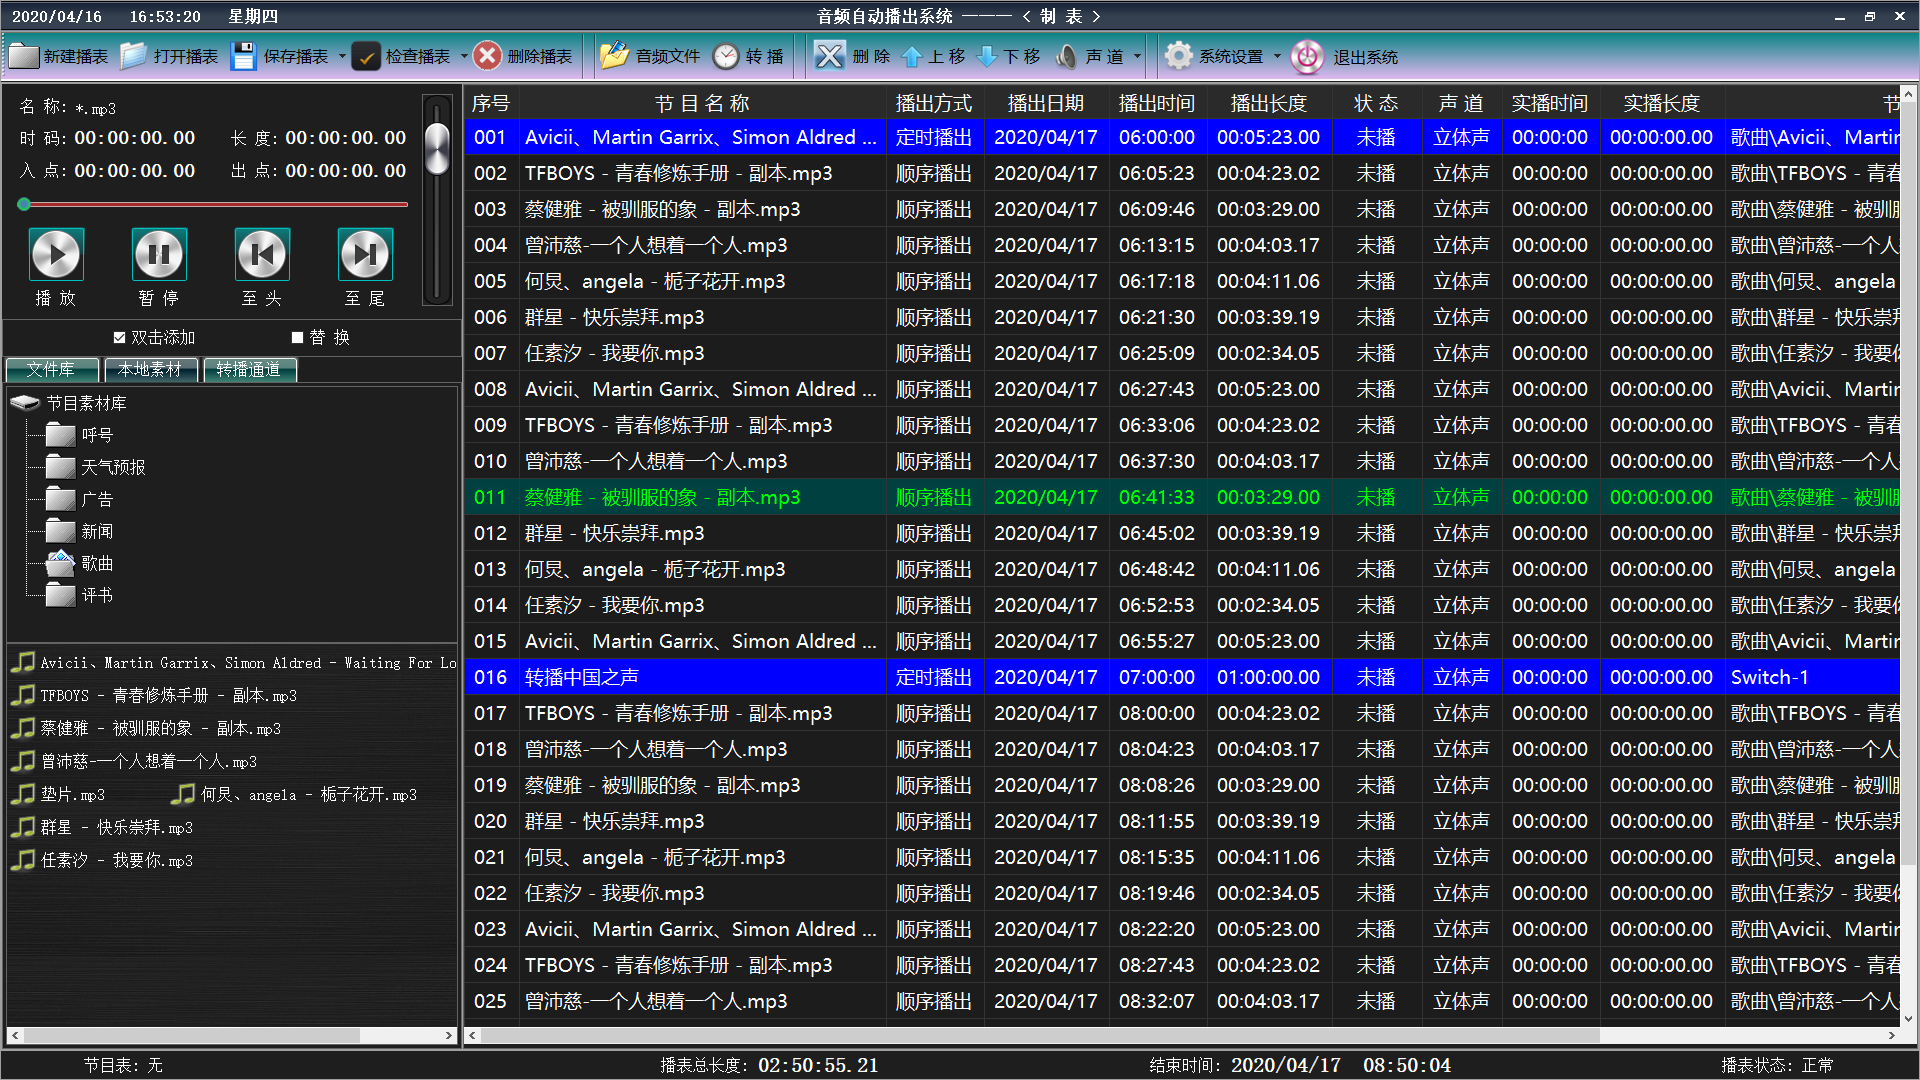Add audio via 音频文件 toolbar icon
This screenshot has width=1920, height=1080.
point(650,56)
